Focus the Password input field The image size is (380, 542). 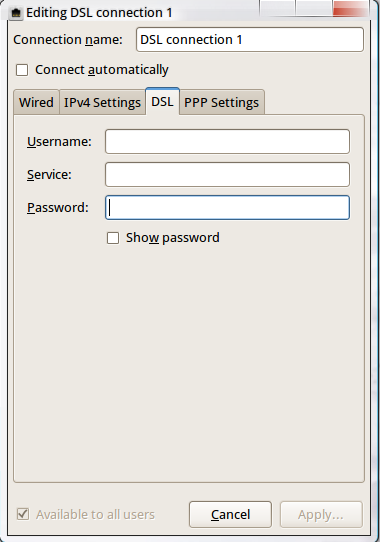coord(227,207)
